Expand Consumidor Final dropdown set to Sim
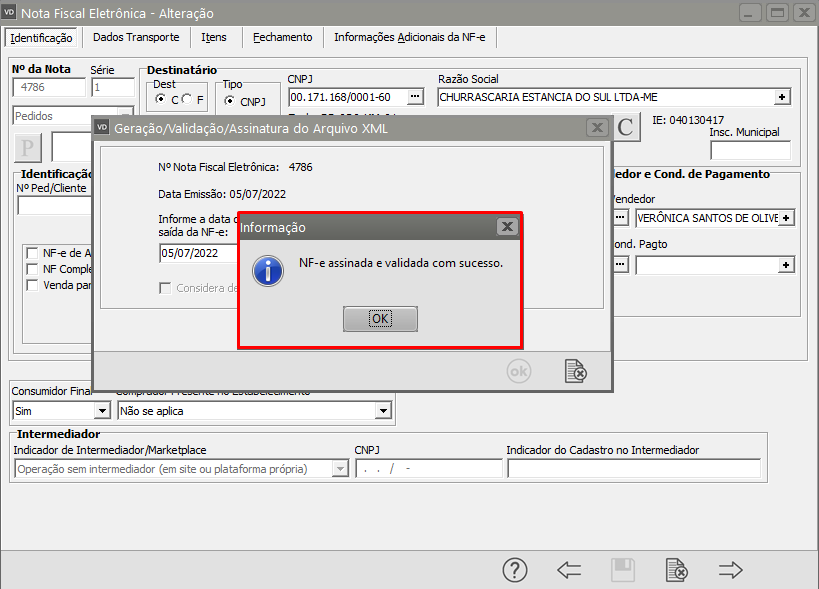Image resolution: width=819 pixels, height=589 pixels. click(x=101, y=410)
